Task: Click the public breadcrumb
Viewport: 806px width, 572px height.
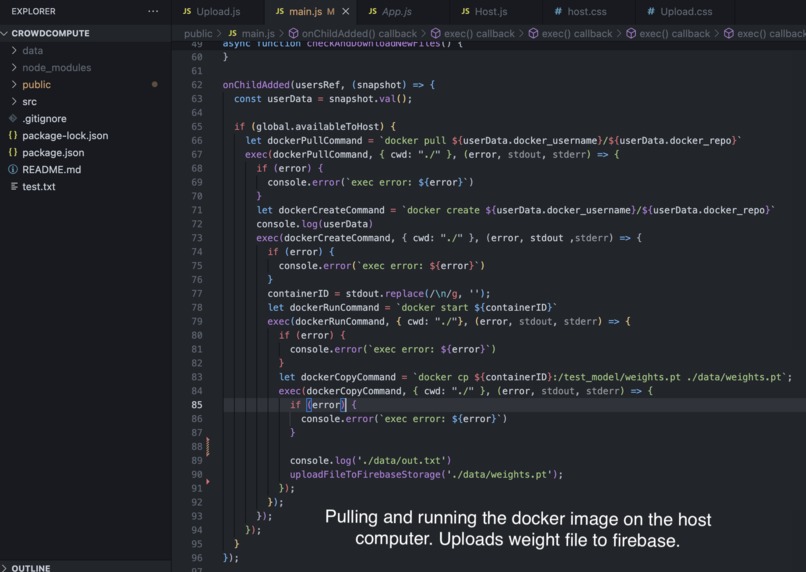Action: point(198,33)
